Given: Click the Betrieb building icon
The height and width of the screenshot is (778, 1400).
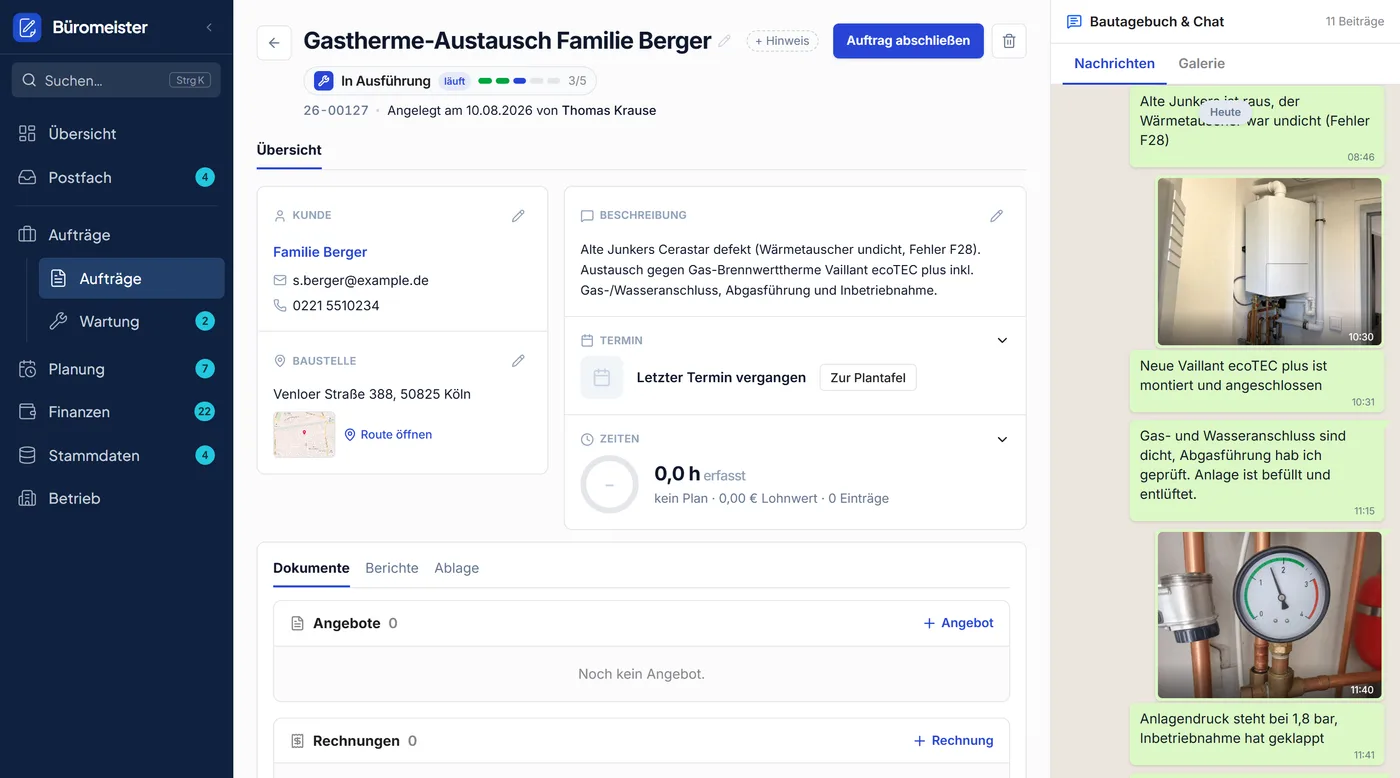Looking at the screenshot, I should 28,498.
